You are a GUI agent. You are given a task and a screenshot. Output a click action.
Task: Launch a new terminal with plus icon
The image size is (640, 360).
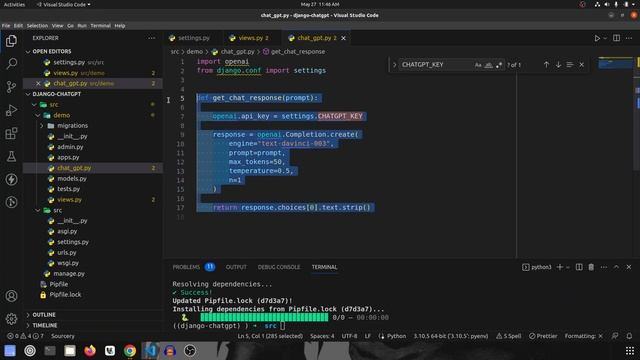(560, 267)
